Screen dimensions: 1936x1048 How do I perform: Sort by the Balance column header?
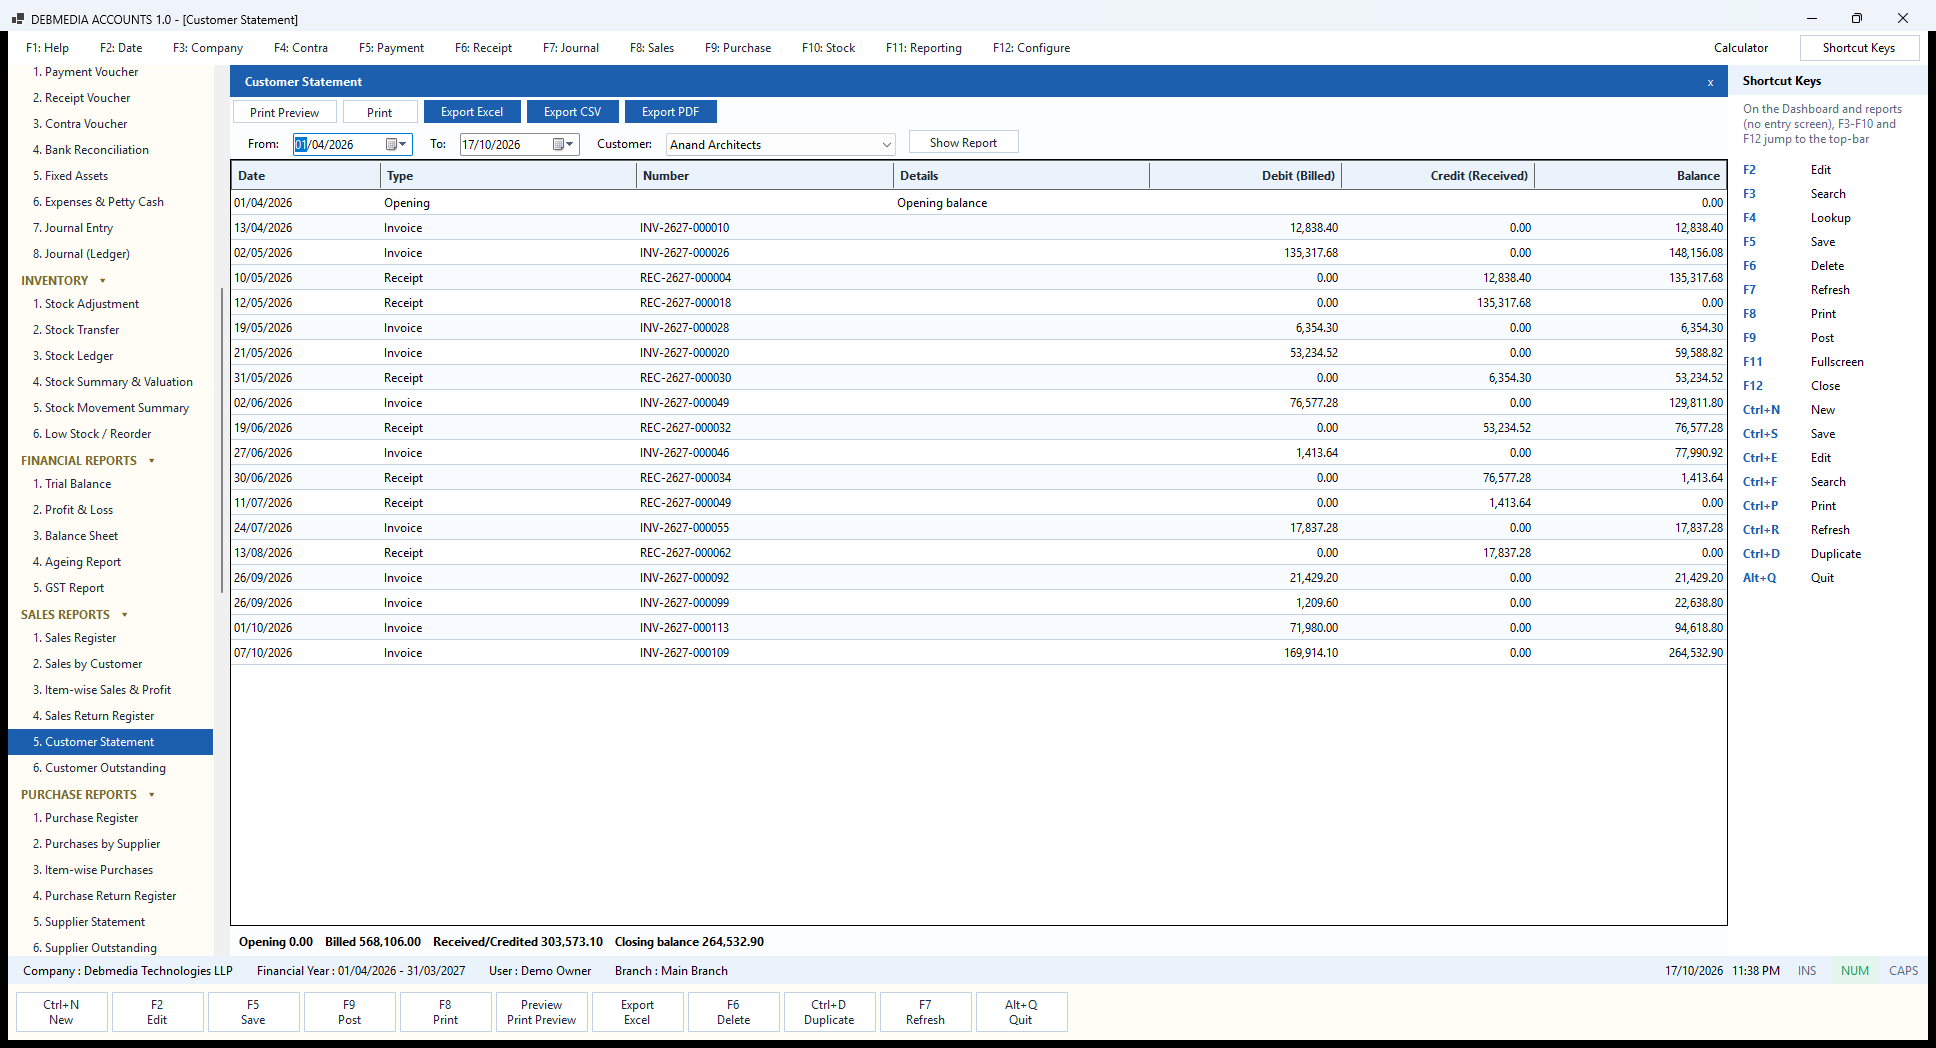pyautogui.click(x=1631, y=176)
